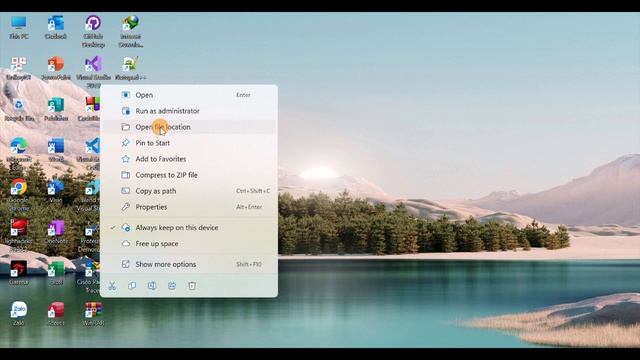Select the Publisher desktop shortcut

click(56, 109)
